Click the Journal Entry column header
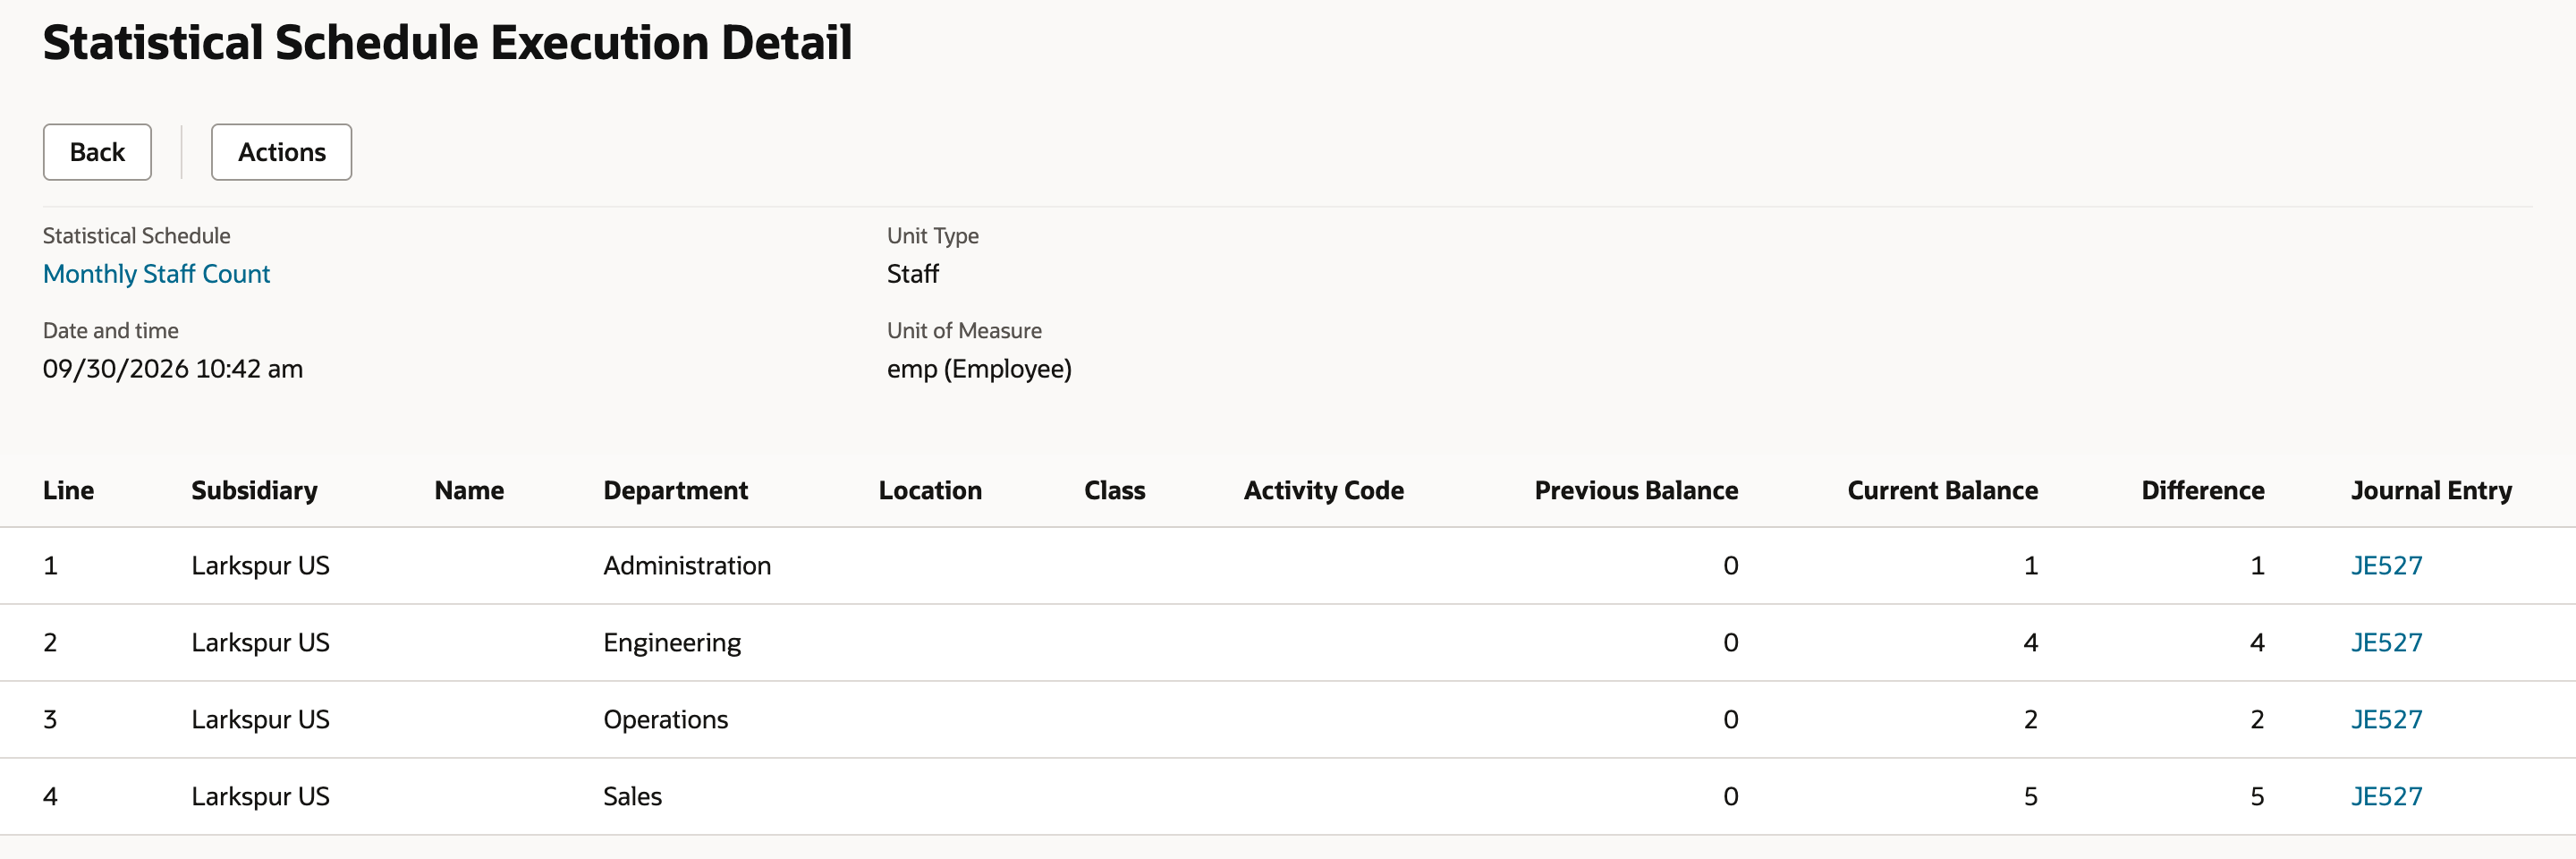This screenshot has width=2576, height=859. pos(2431,491)
